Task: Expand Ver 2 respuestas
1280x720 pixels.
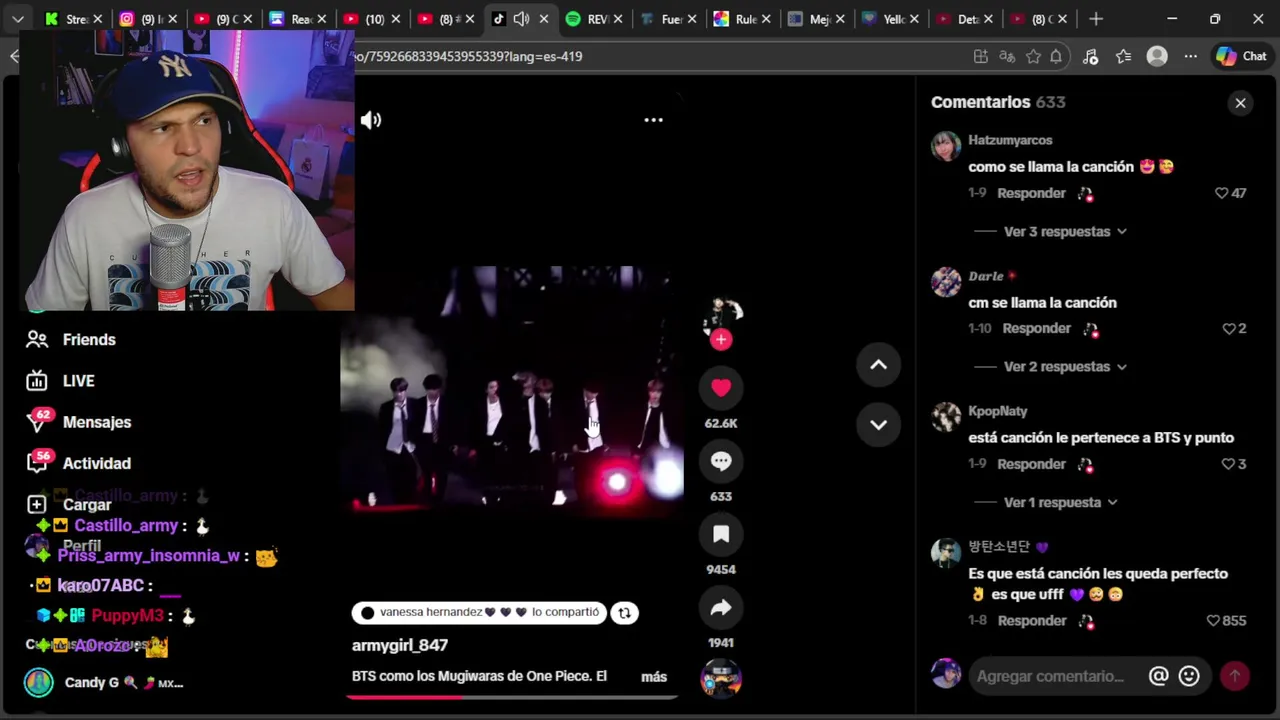Action: tap(1065, 367)
